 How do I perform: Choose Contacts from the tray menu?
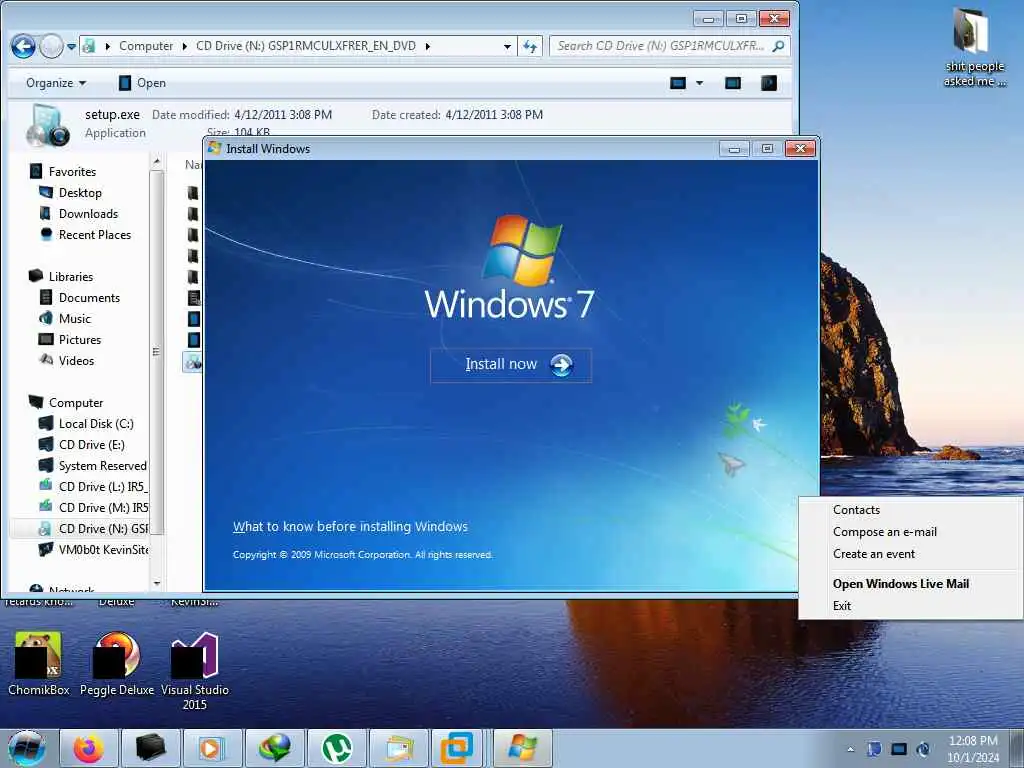856,510
